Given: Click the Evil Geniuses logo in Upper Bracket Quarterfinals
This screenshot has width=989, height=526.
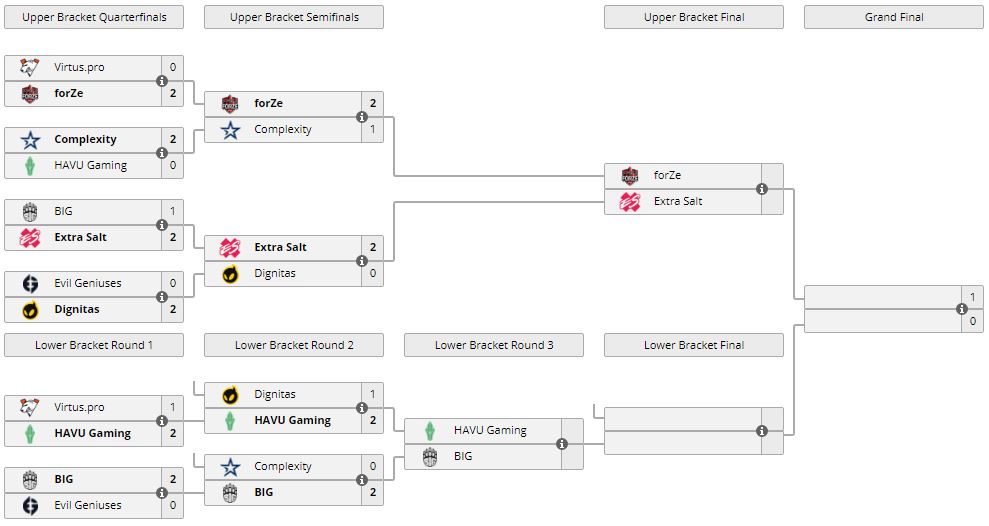Looking at the screenshot, I should click(29, 284).
